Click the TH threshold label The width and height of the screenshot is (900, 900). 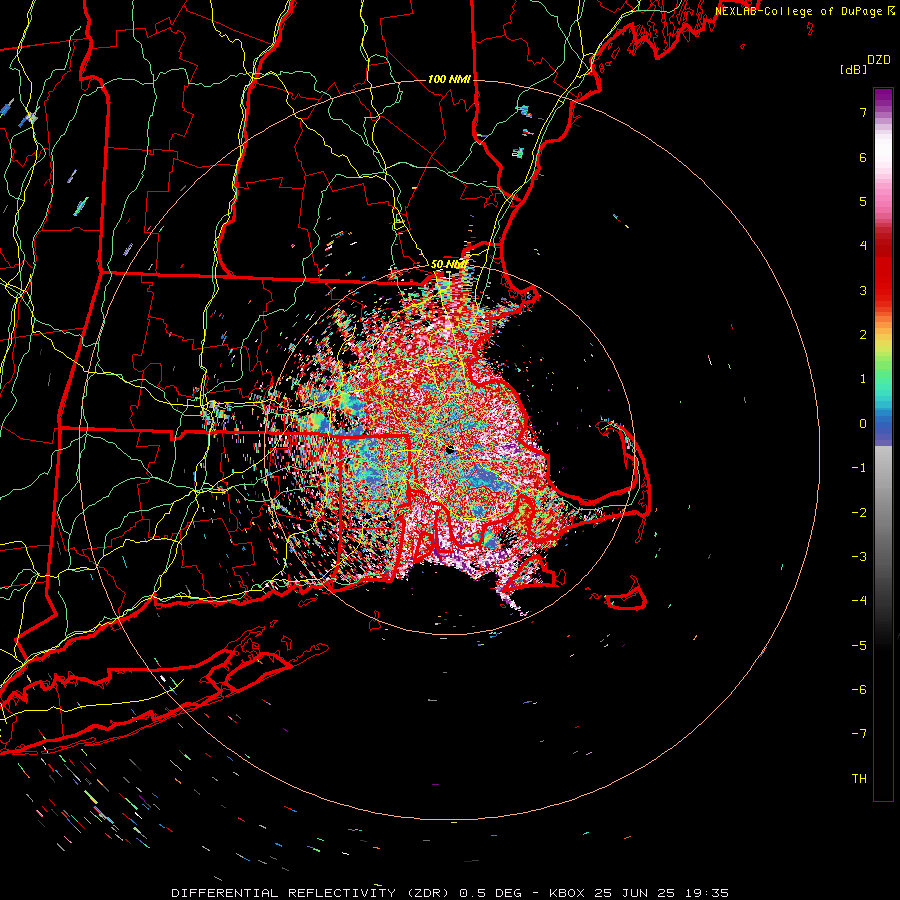[859, 779]
